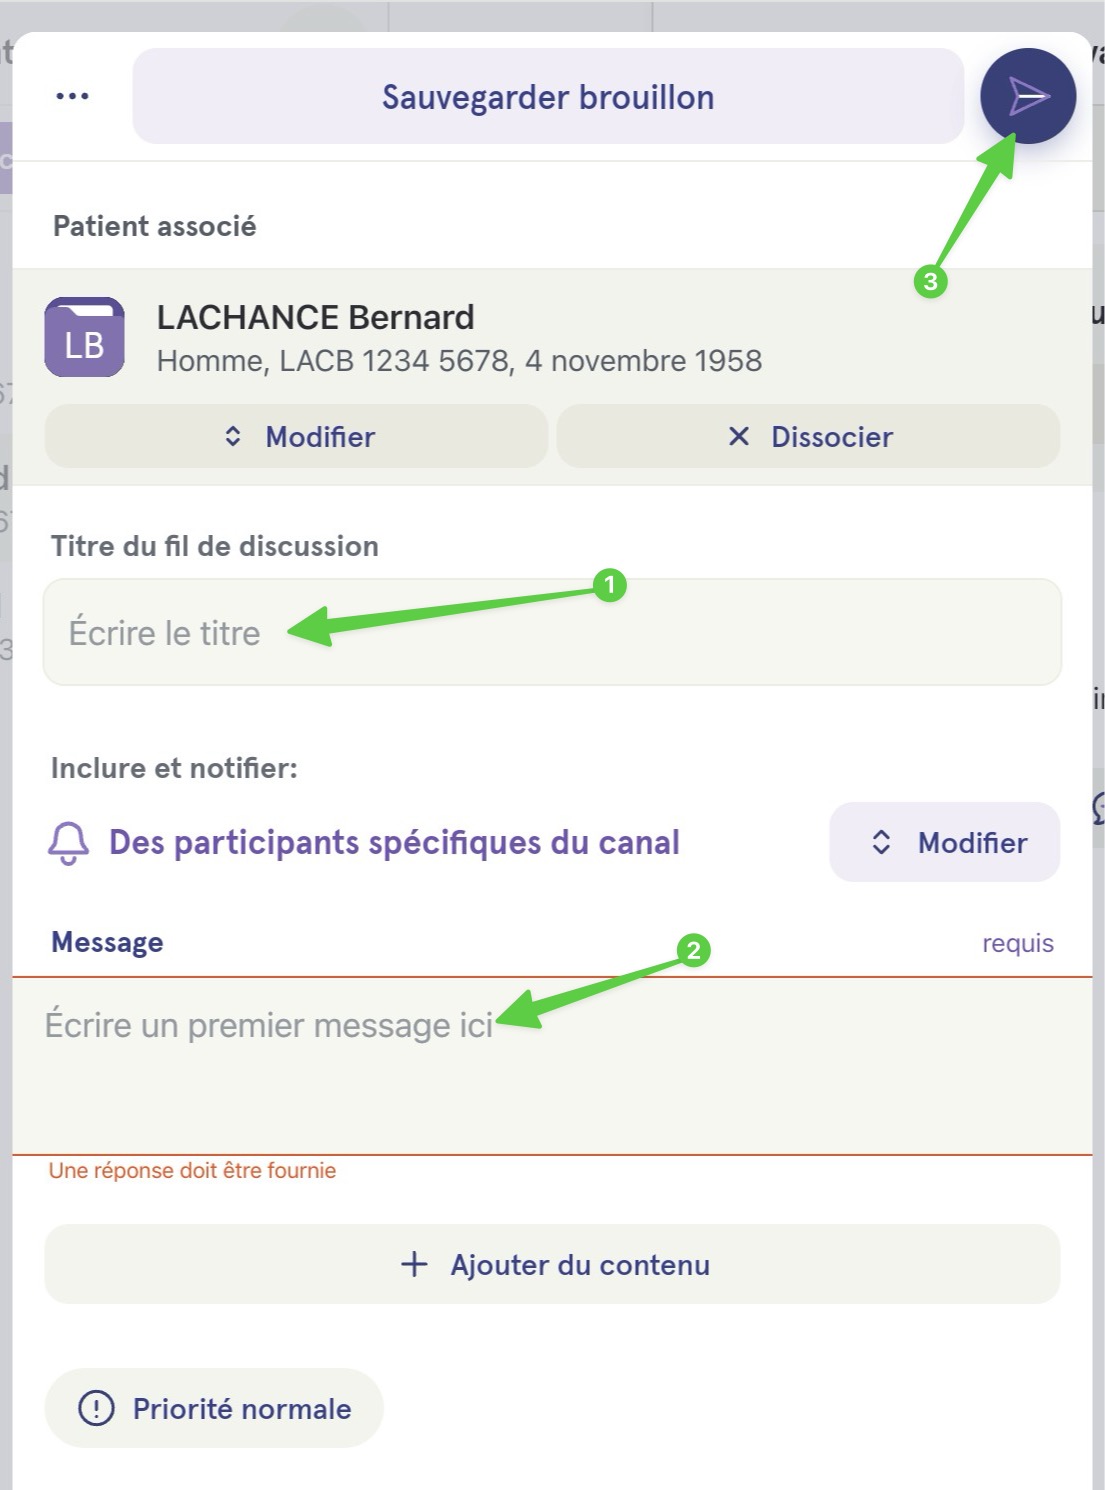The height and width of the screenshot is (1490, 1105).
Task: Click Des participants spécifiques du canal
Action: point(394,842)
